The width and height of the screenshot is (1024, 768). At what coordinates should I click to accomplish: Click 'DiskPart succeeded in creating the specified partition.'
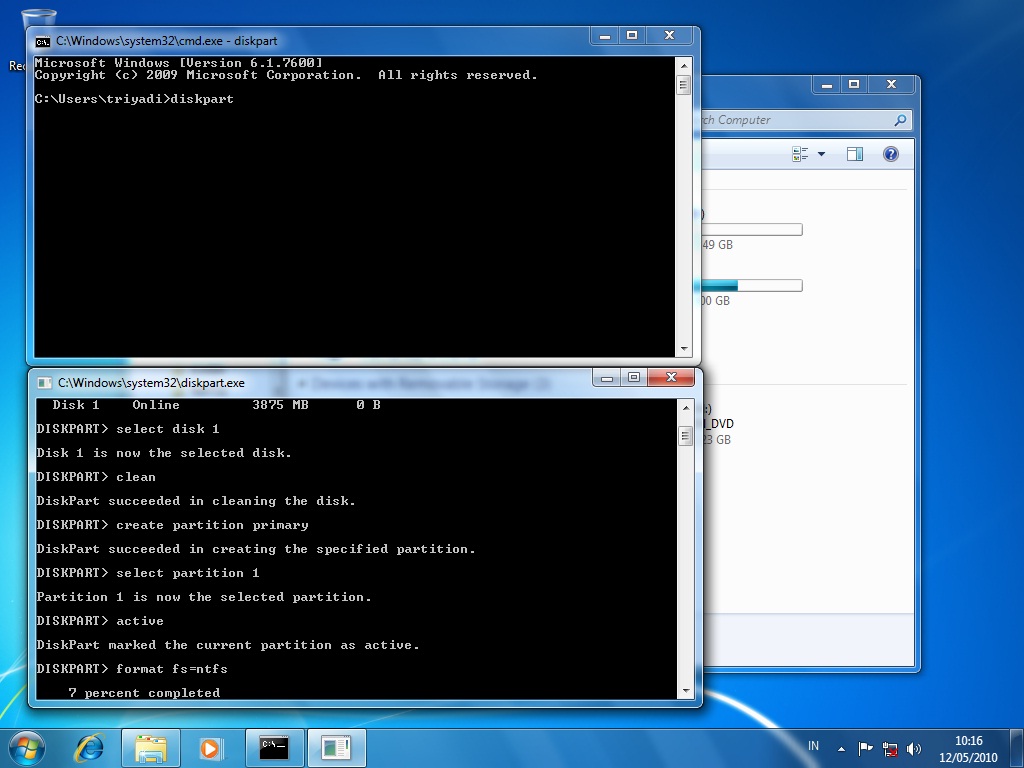tap(256, 549)
